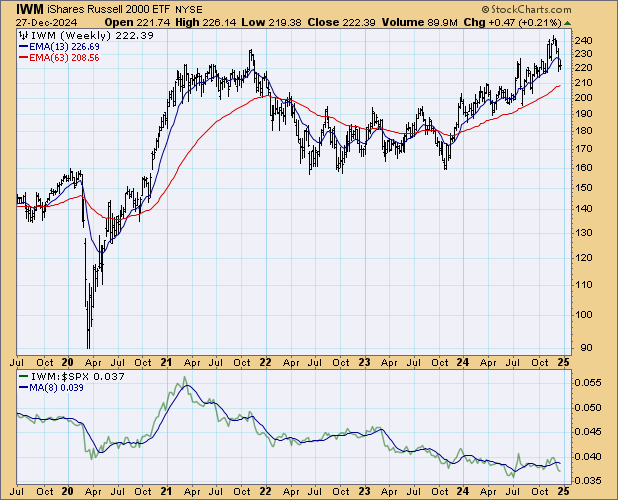Click the IWM (Weekly) 222.39 legend entry
The image size is (618, 500).
click(92, 35)
